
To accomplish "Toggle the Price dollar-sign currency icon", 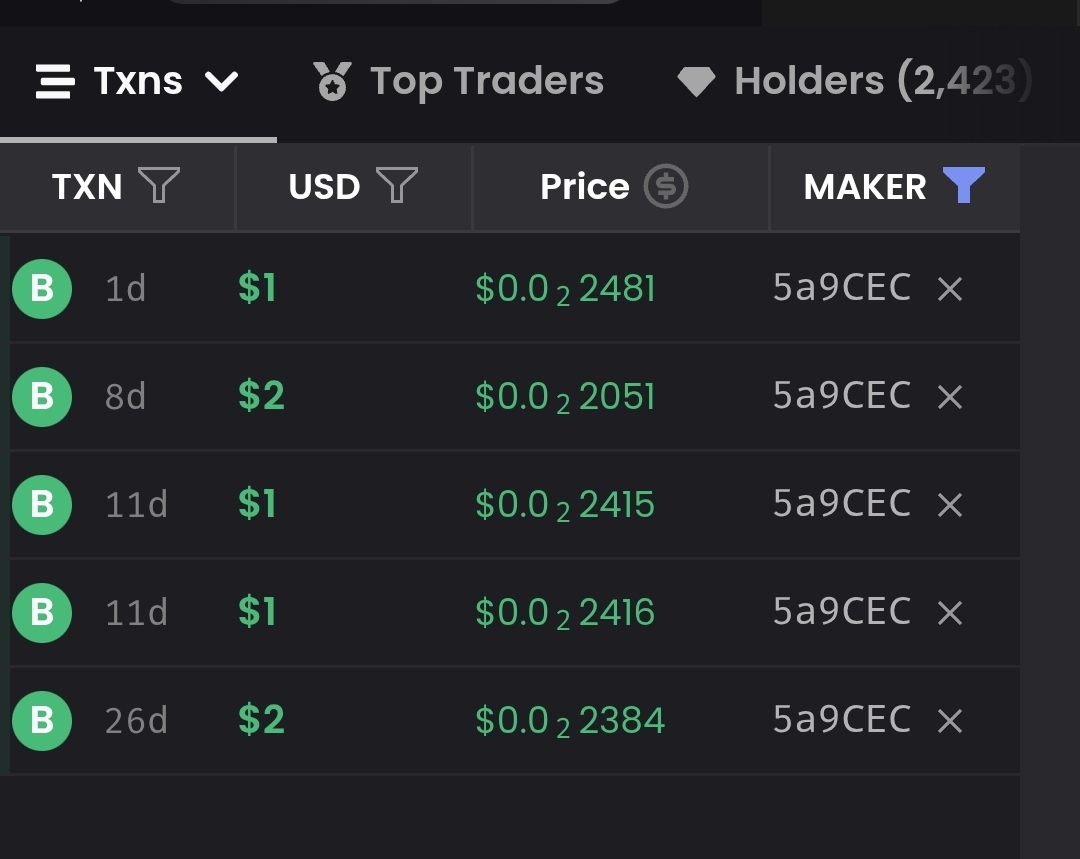I will [x=665, y=186].
